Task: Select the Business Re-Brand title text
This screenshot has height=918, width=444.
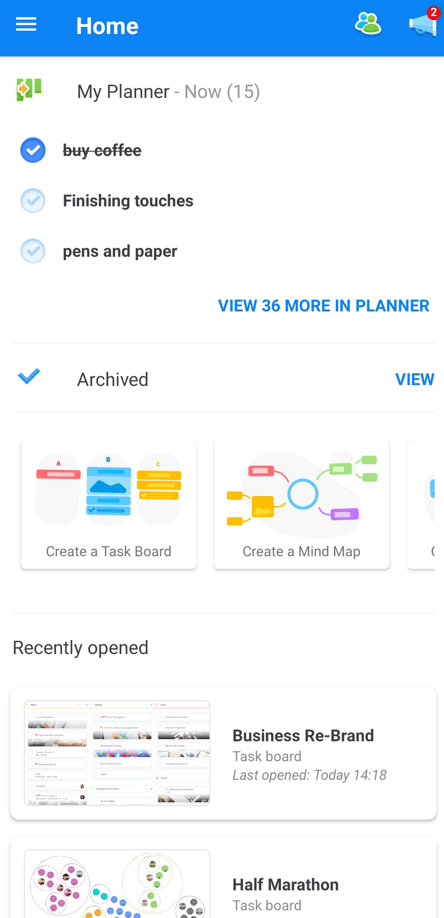Action: [303, 735]
